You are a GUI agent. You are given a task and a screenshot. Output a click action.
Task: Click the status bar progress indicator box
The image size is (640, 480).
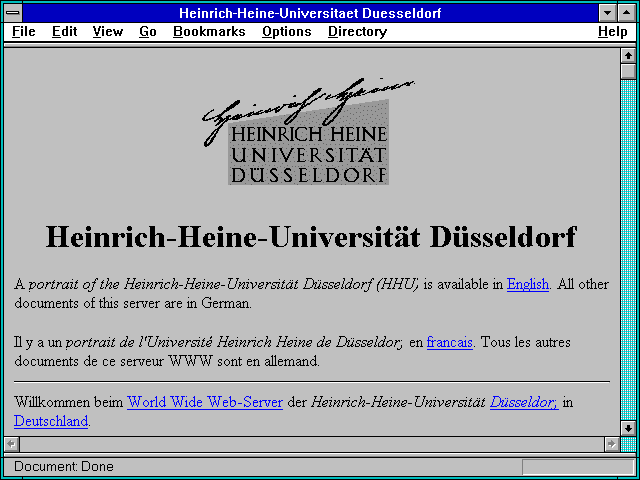[578, 466]
